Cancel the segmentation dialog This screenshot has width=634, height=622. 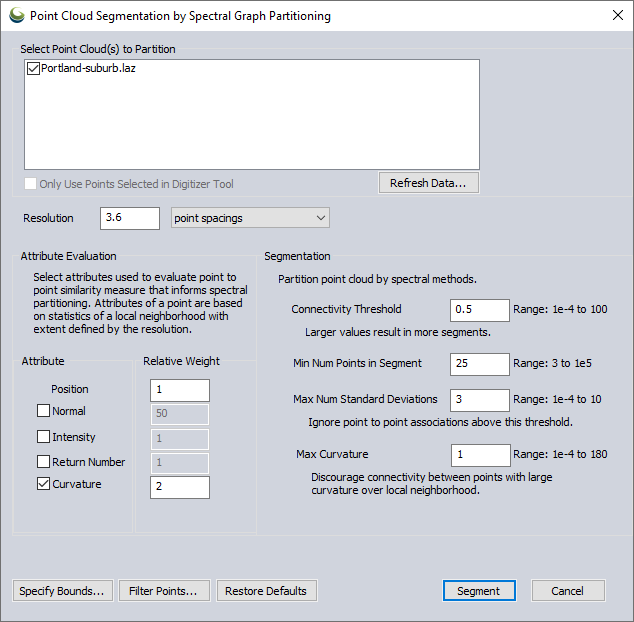[x=568, y=591]
